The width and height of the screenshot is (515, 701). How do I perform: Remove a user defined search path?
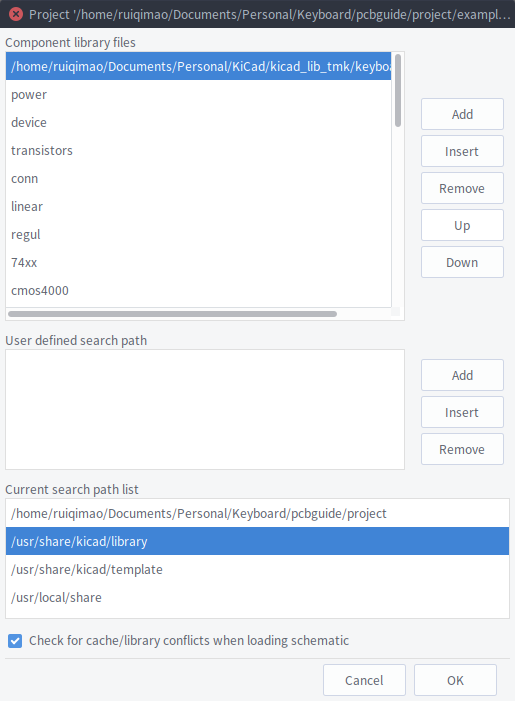pos(462,449)
